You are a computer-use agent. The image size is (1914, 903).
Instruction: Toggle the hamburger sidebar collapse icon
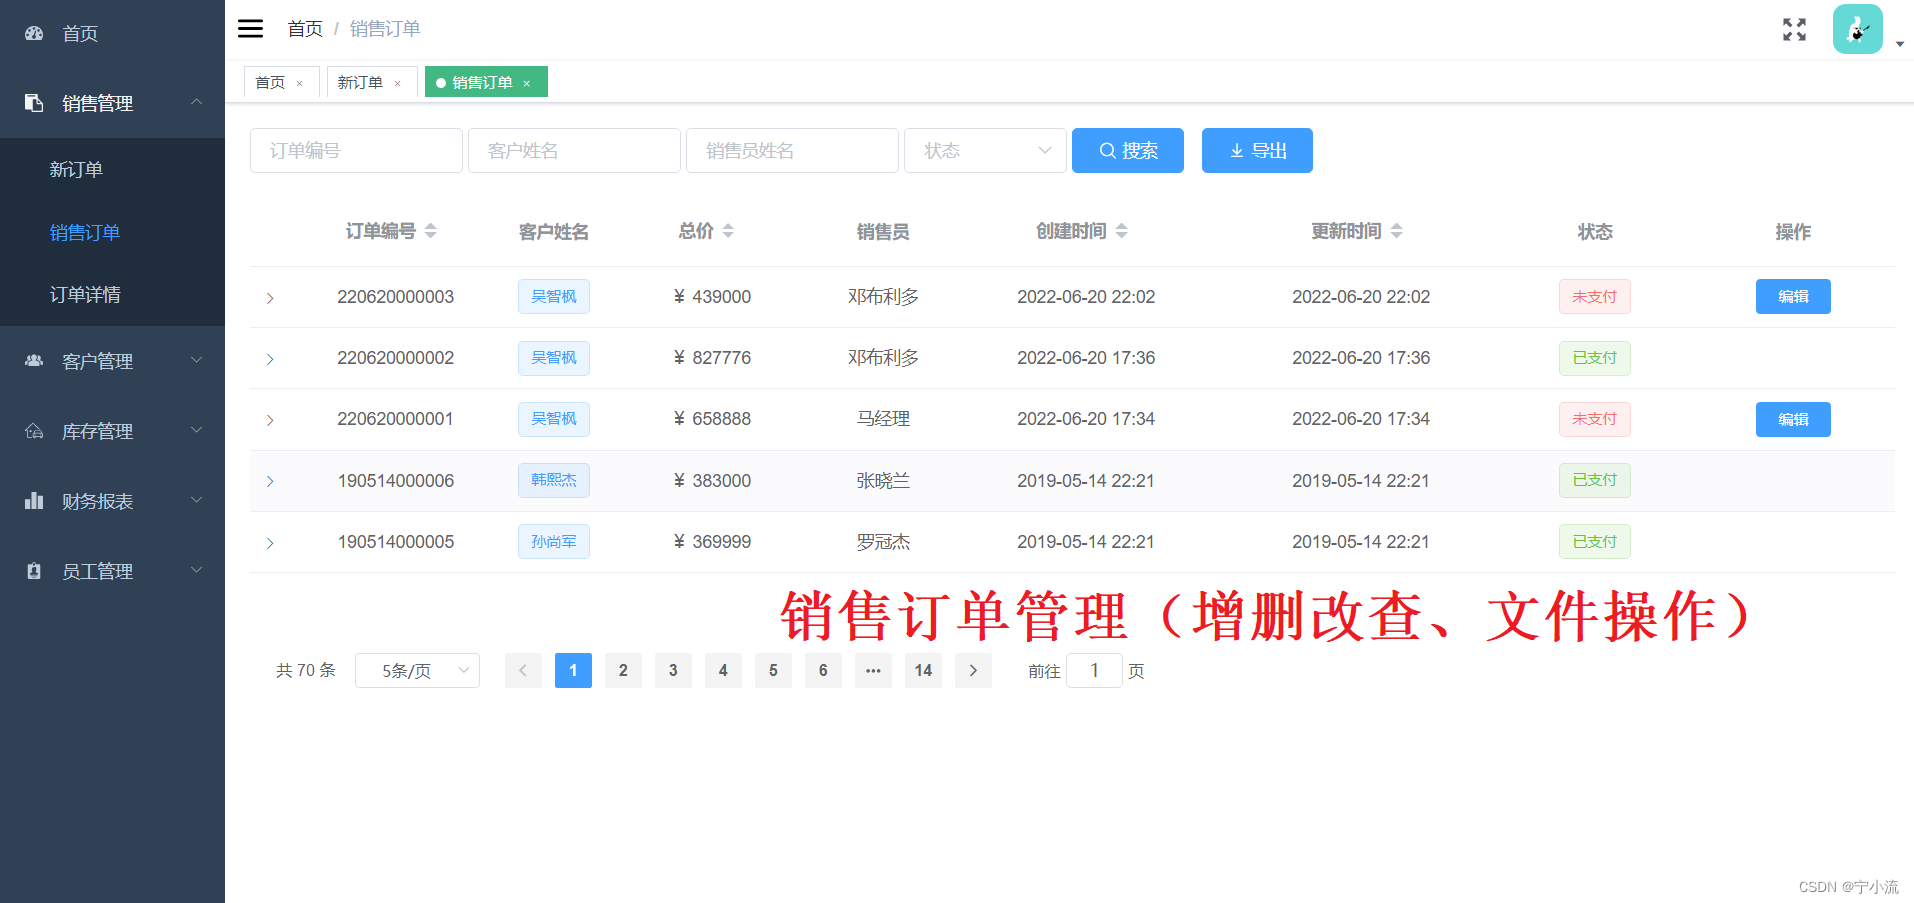click(250, 29)
